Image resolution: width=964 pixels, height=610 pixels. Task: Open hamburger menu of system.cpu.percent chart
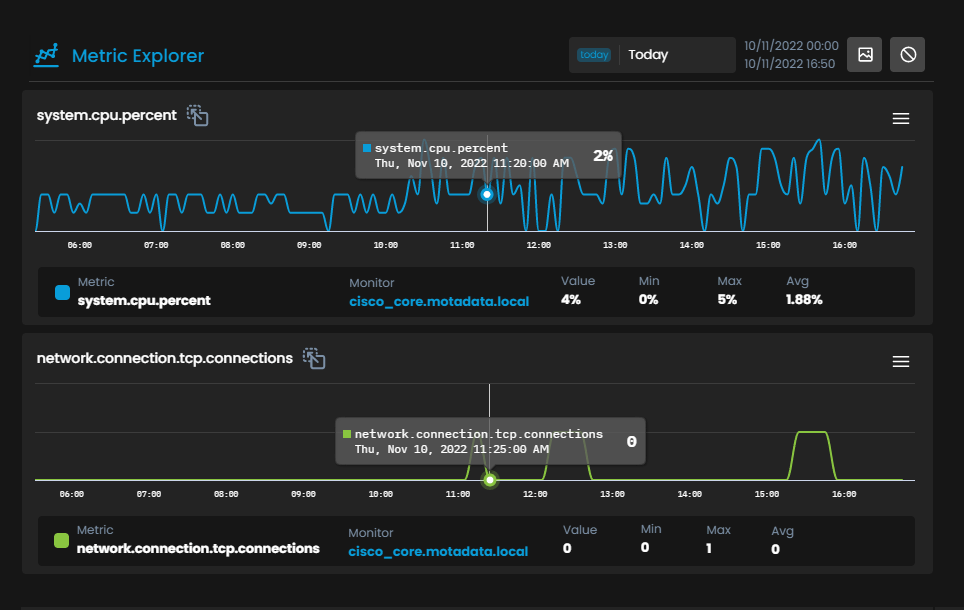click(x=901, y=119)
